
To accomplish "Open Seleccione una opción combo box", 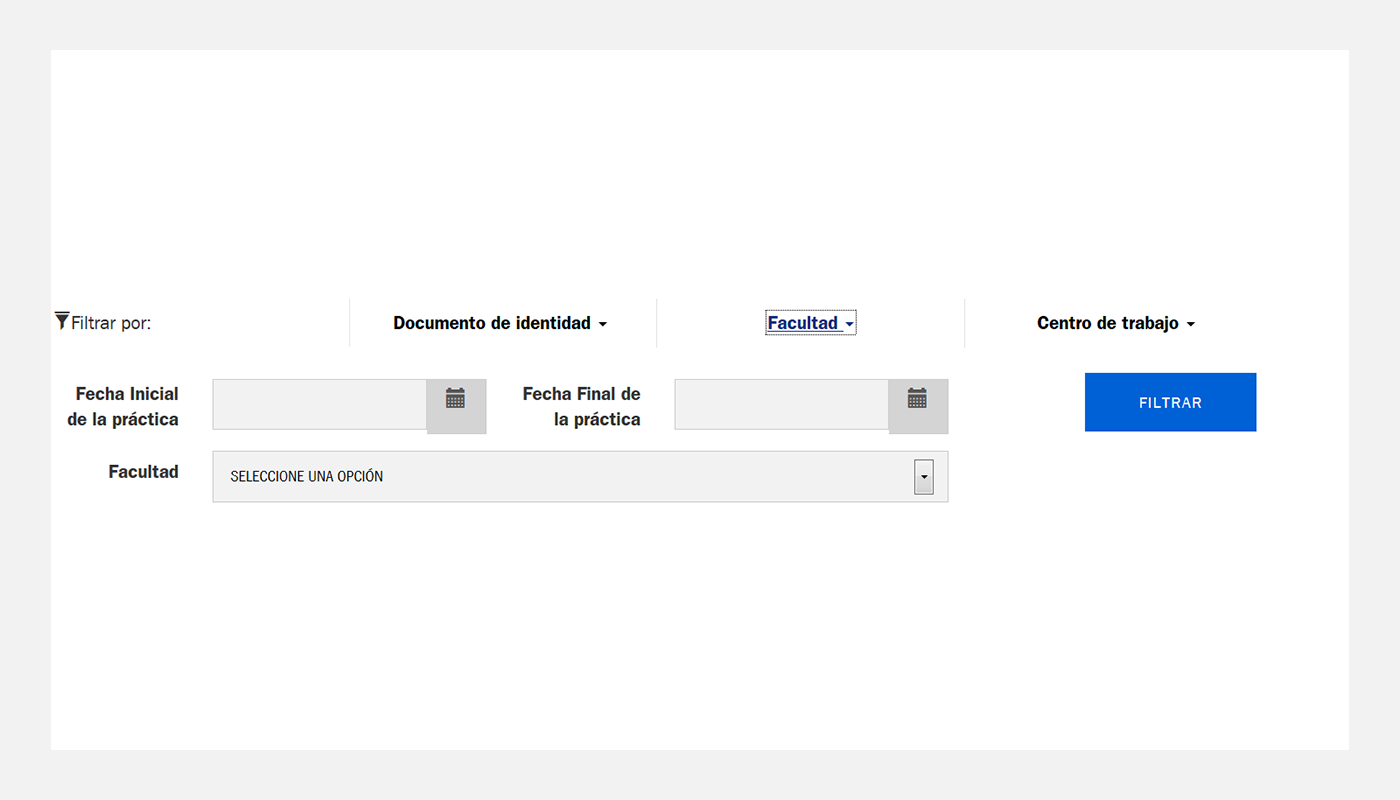I will click(x=580, y=476).
